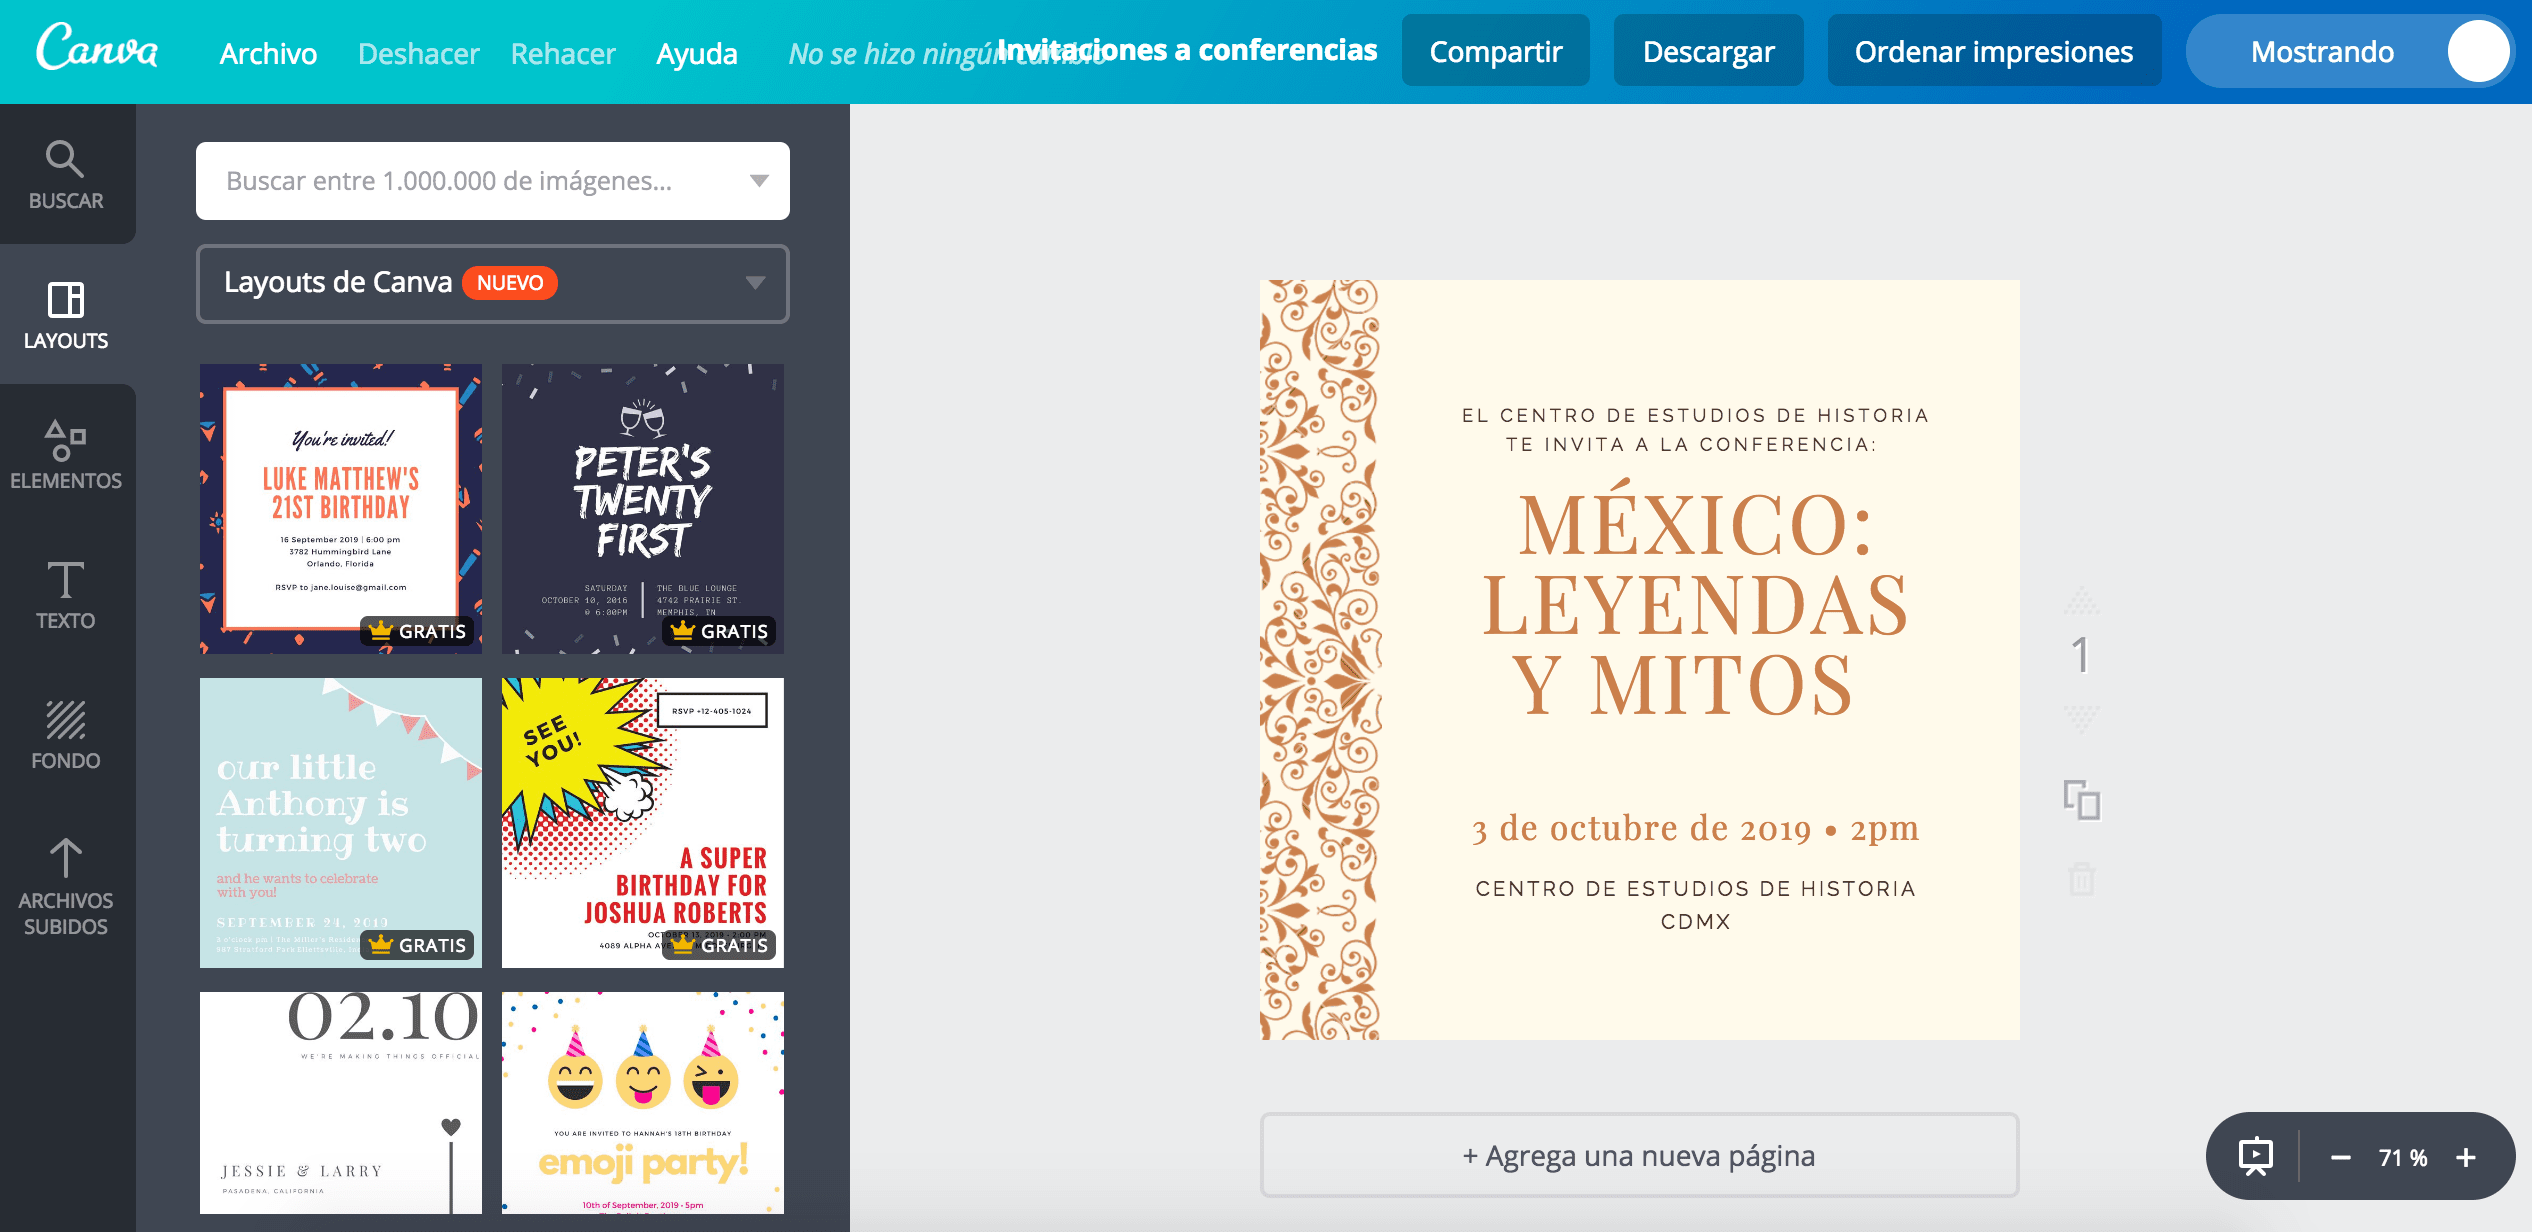This screenshot has width=2532, height=1232.
Task: Click the Descargar button
Action: coord(1709,51)
